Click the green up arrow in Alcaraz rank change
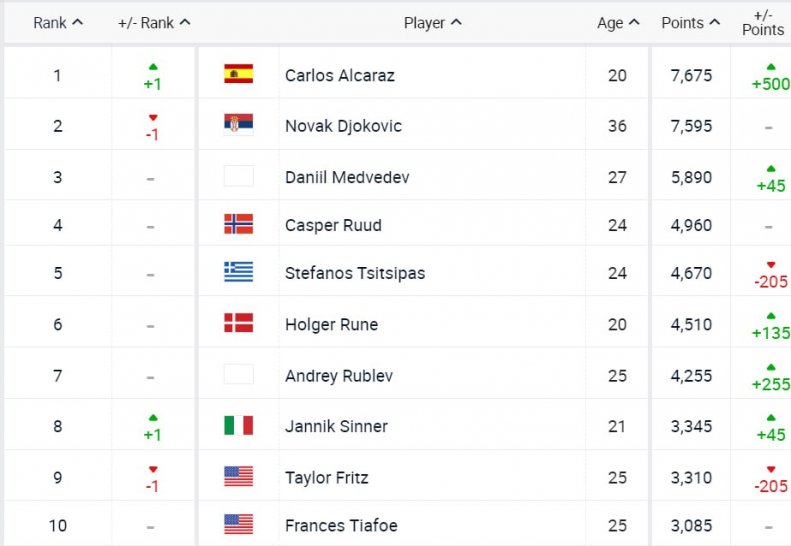 click(x=153, y=67)
